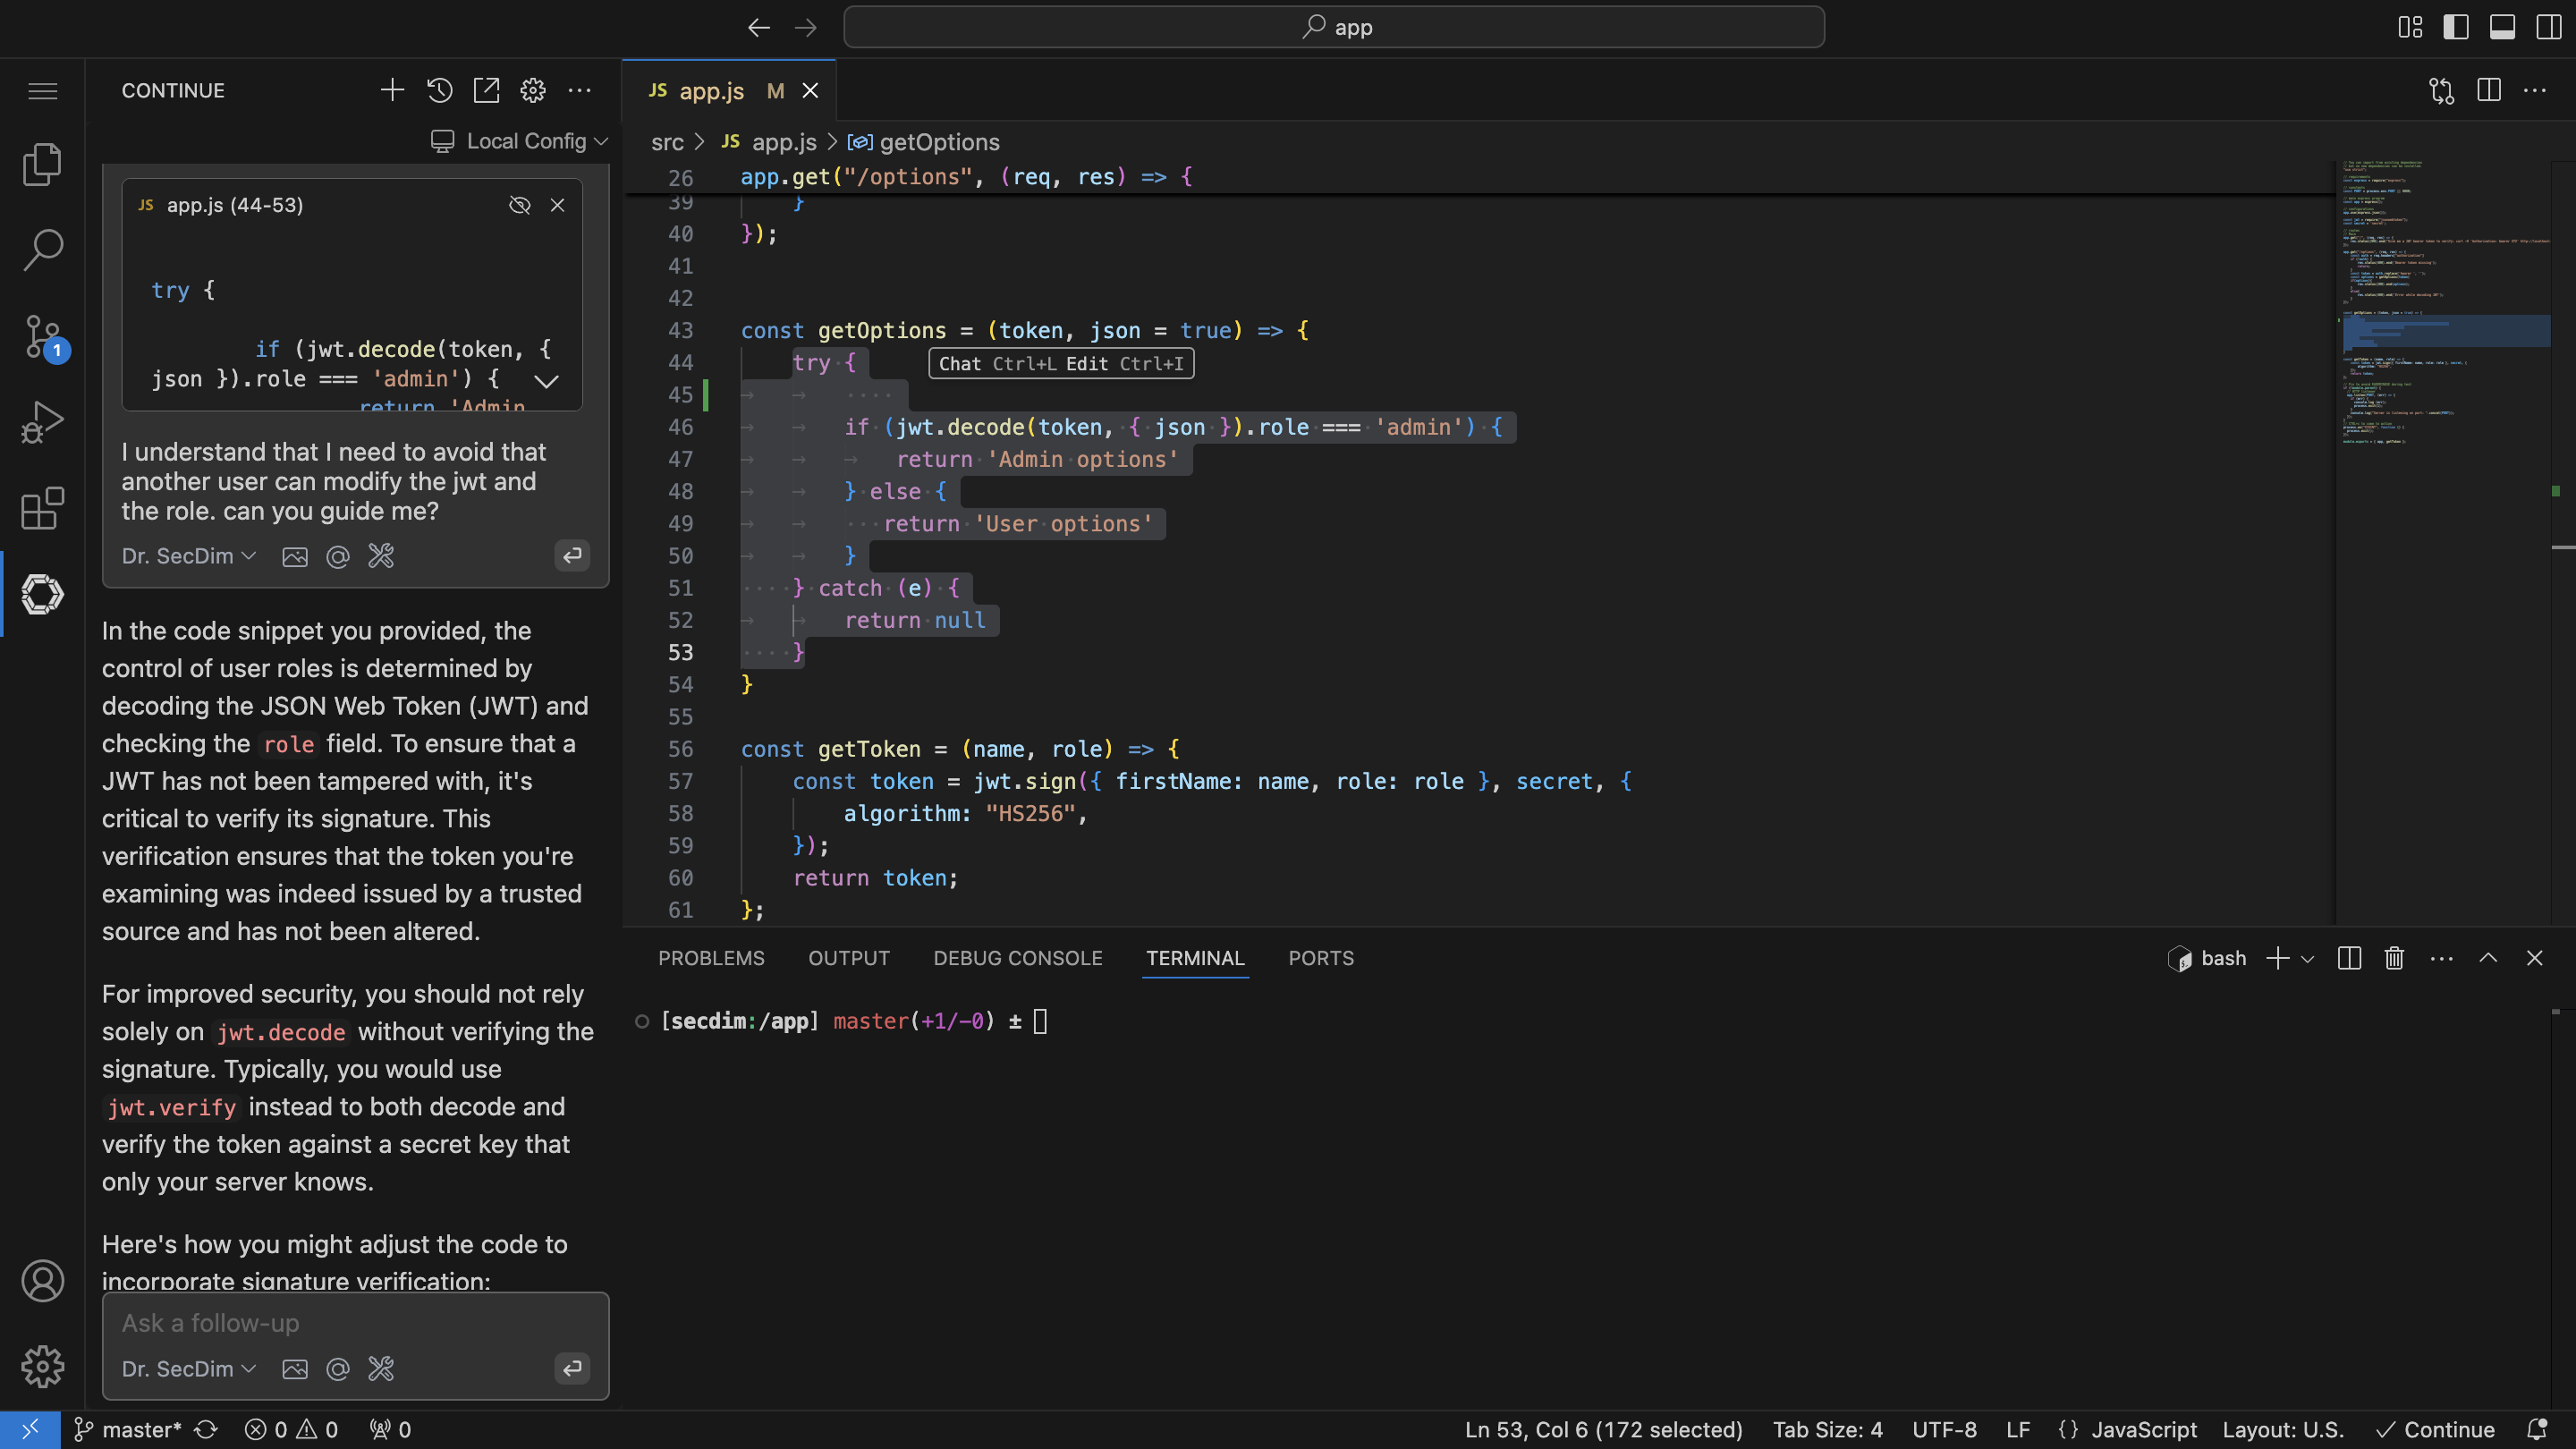Open Continue settings gear in panel header
The image size is (2576, 1449).
point(533,91)
